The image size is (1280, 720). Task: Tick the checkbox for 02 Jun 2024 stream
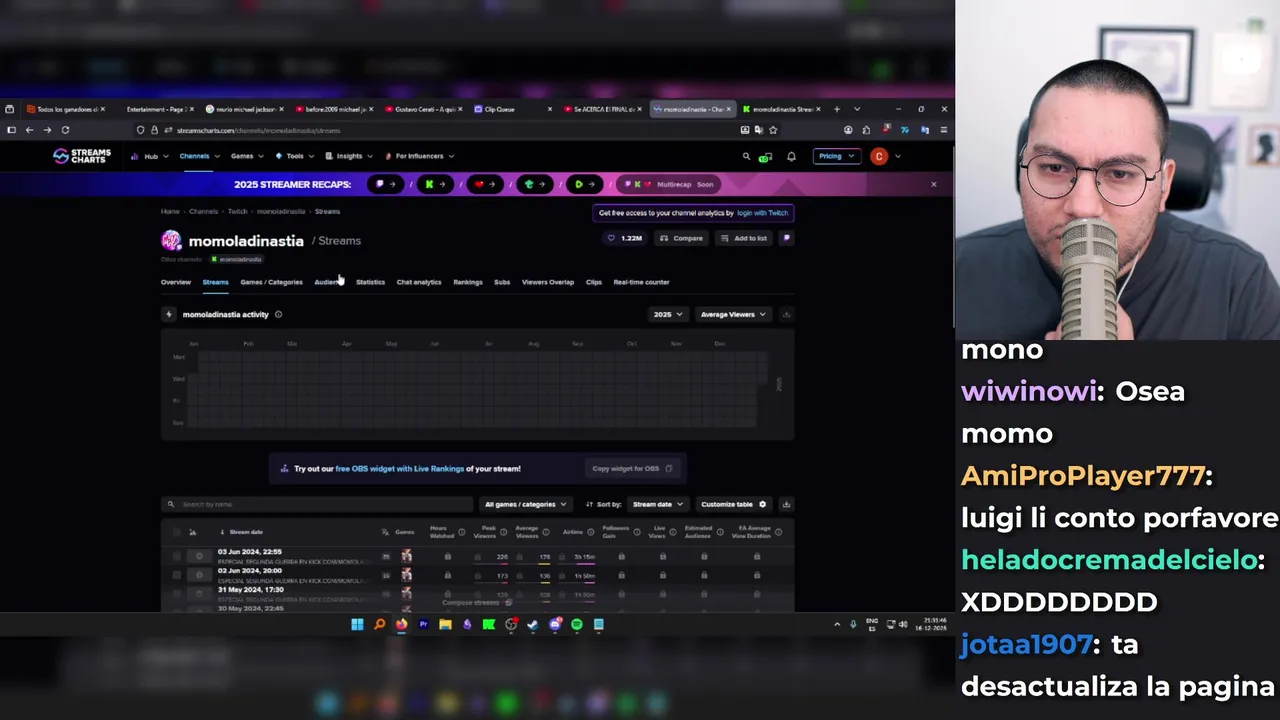coord(177,575)
